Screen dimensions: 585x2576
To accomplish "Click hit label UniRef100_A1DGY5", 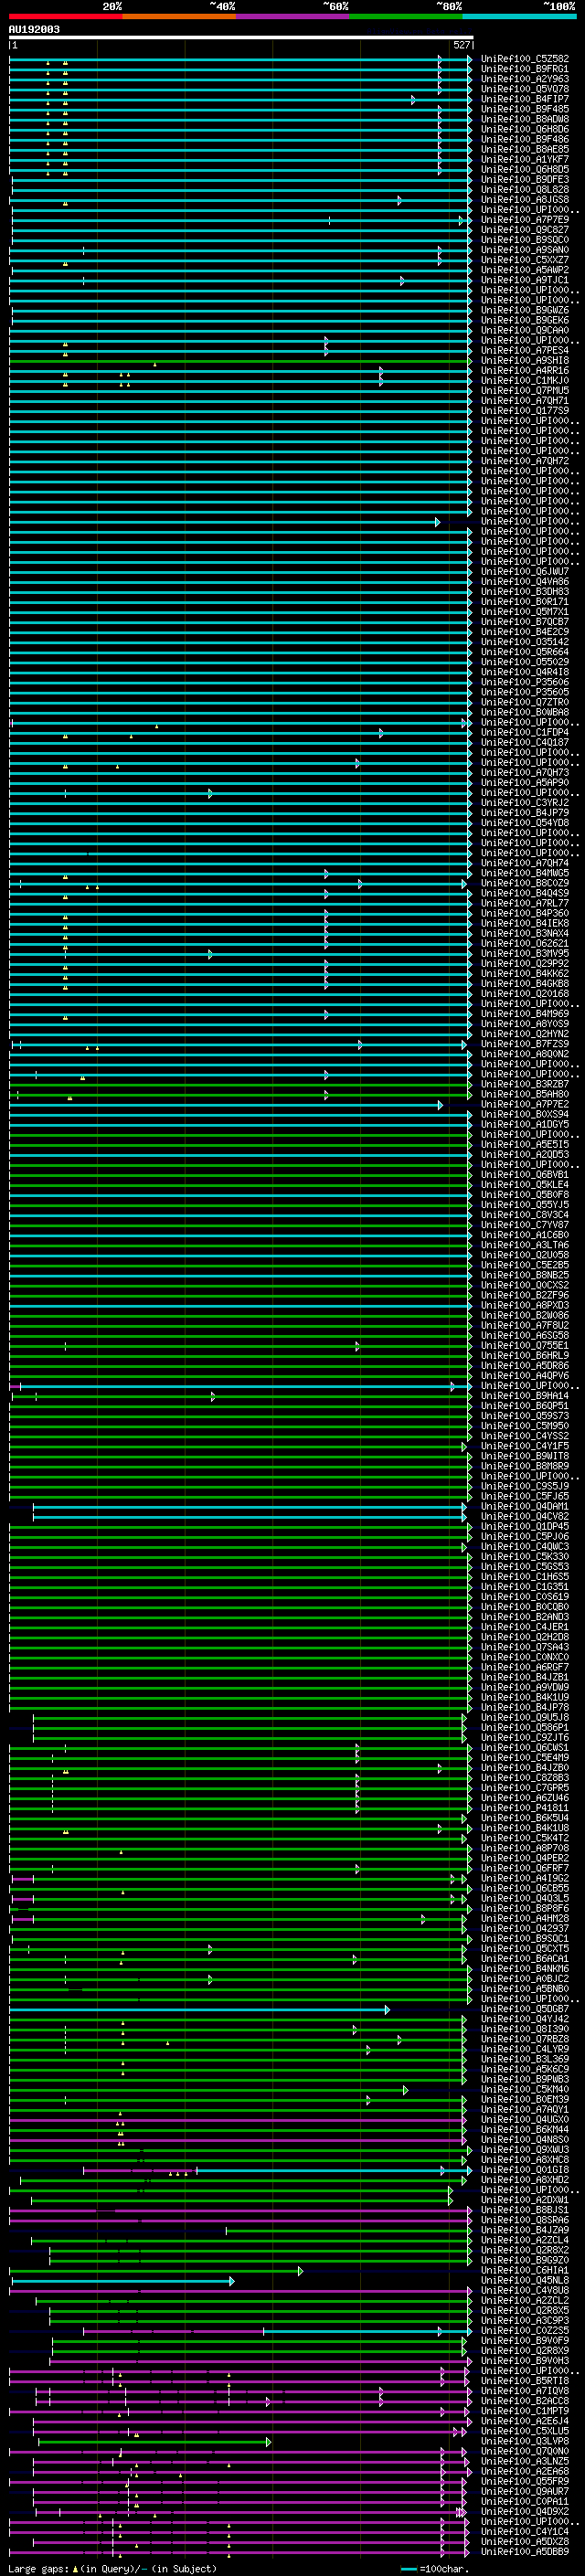I will pos(525,1124).
